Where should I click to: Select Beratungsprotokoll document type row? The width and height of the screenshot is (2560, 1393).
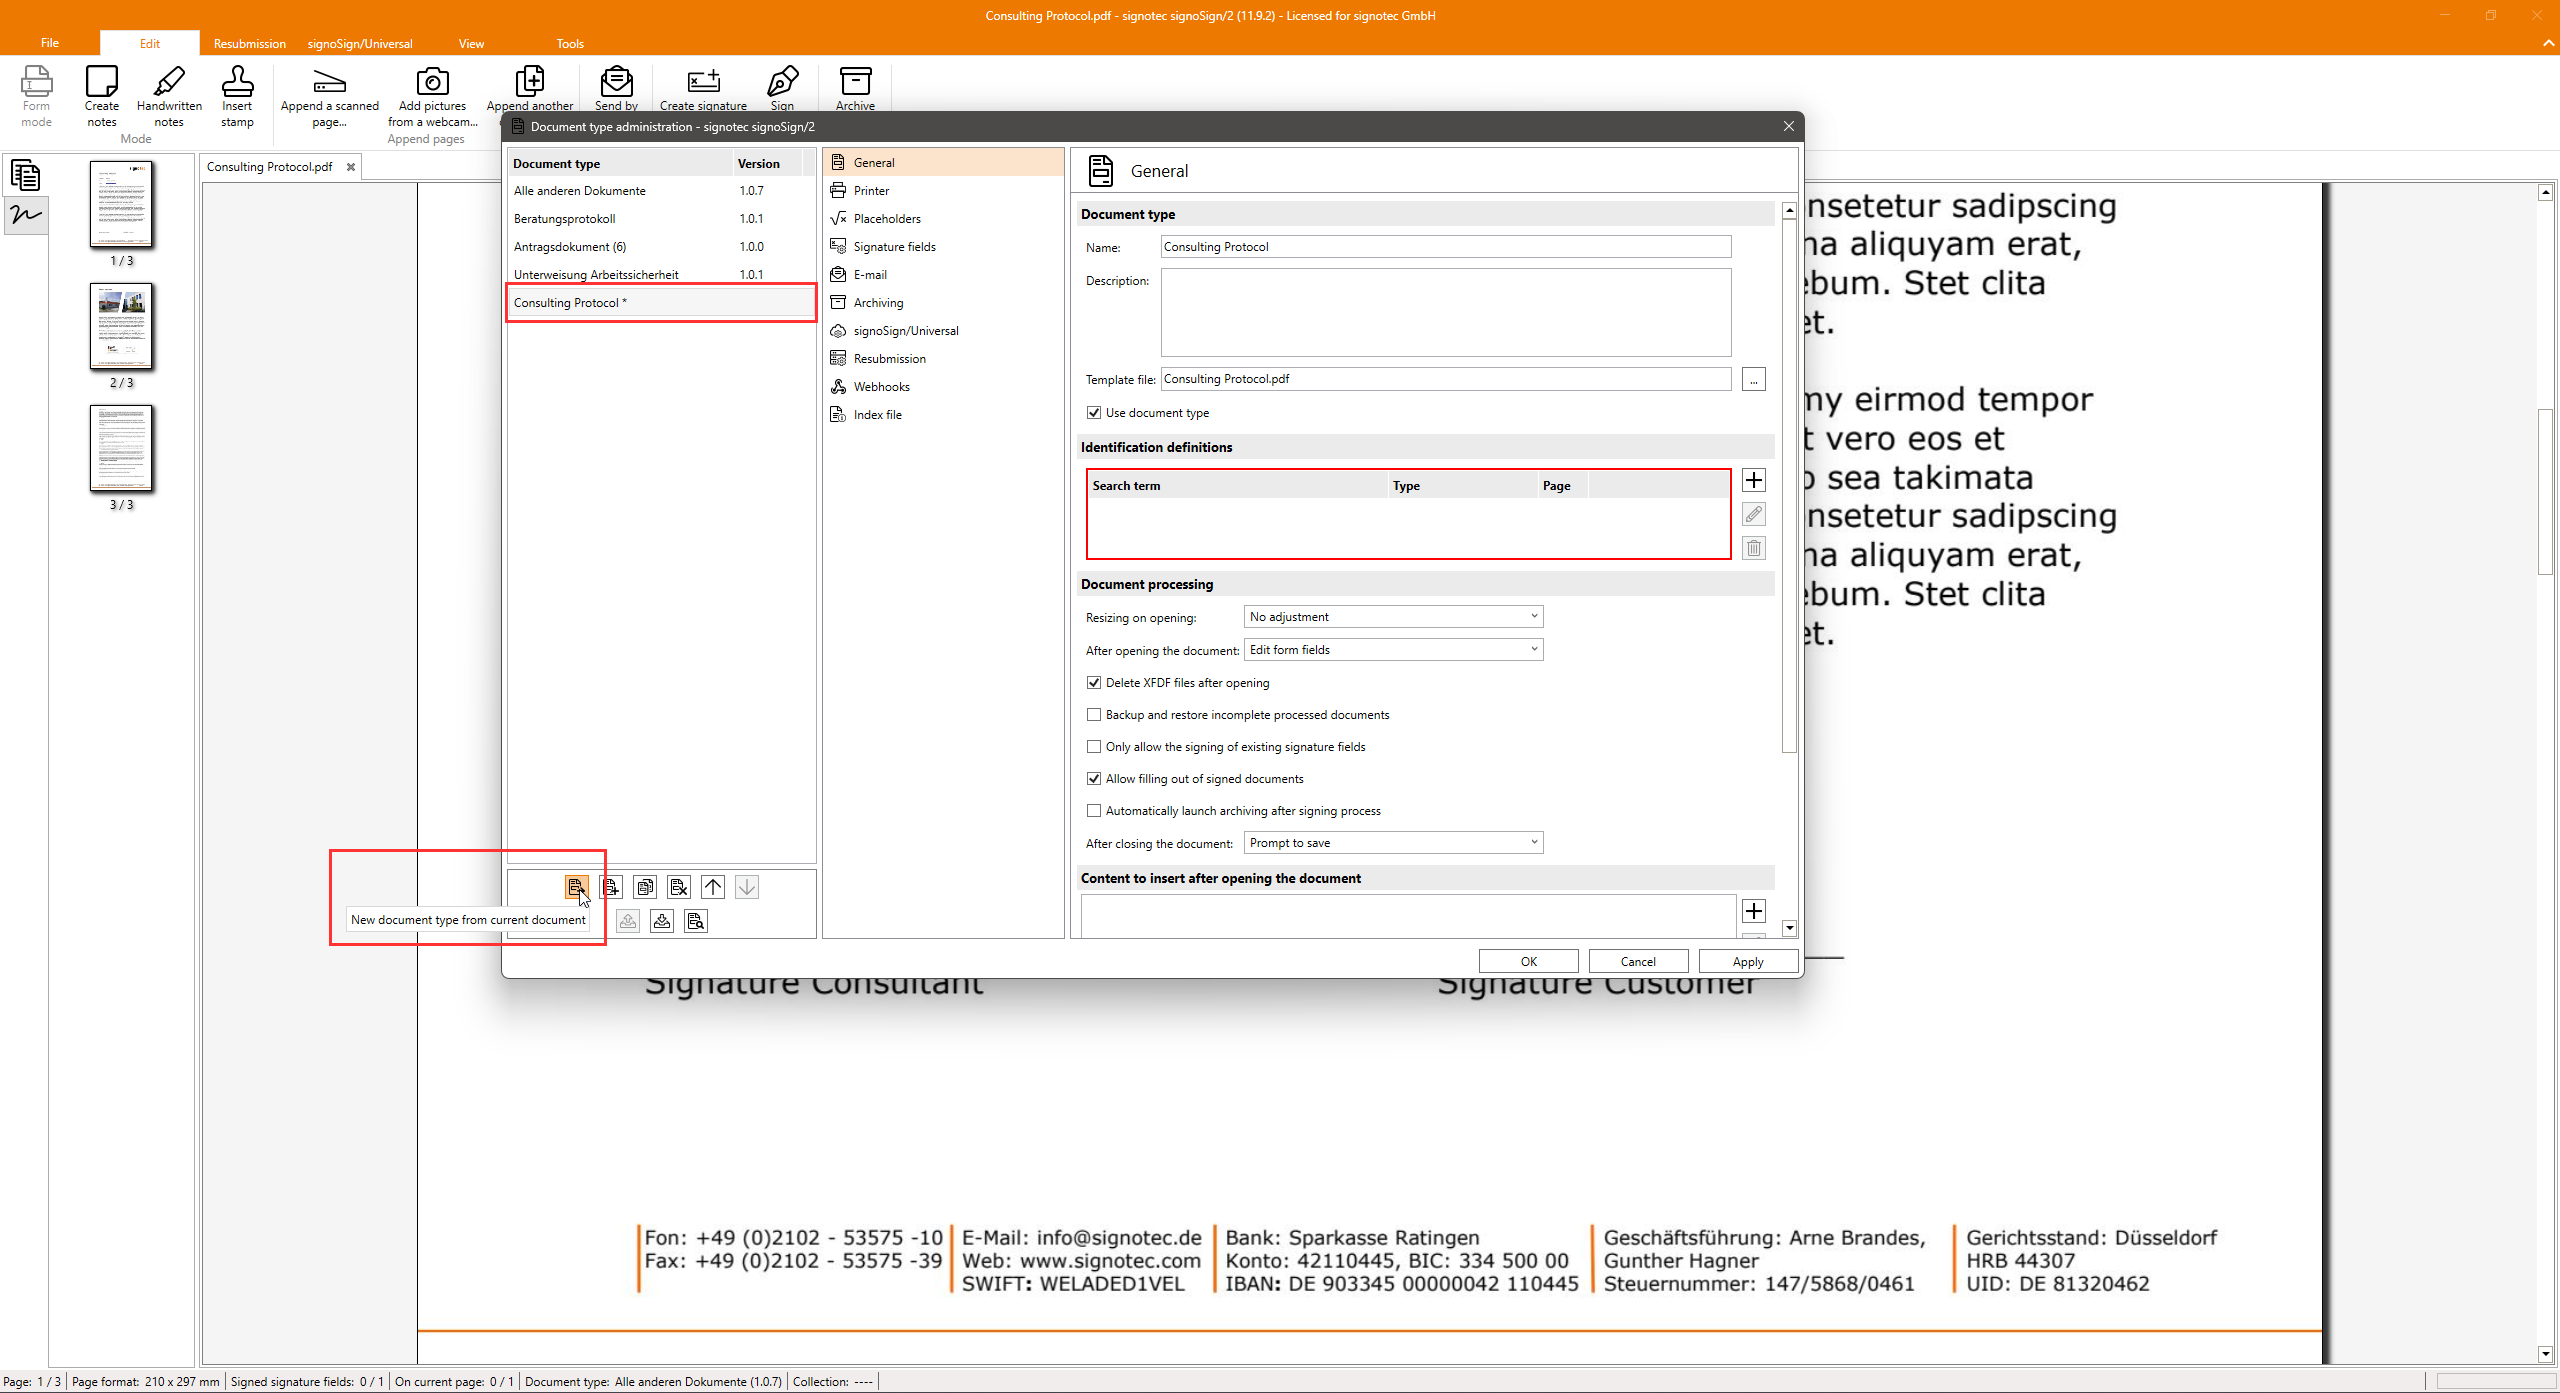click(x=661, y=219)
